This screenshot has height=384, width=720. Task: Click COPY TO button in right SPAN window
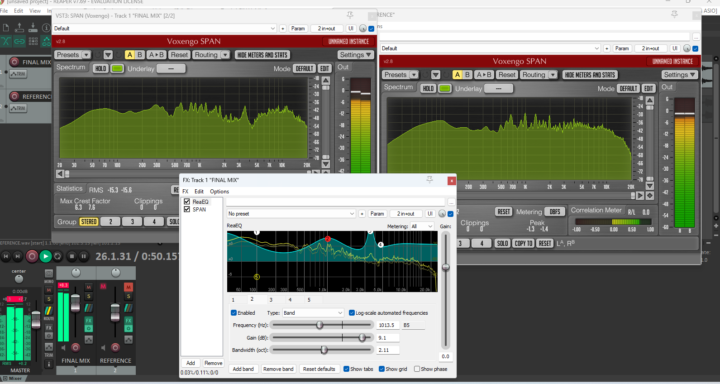click(x=523, y=243)
